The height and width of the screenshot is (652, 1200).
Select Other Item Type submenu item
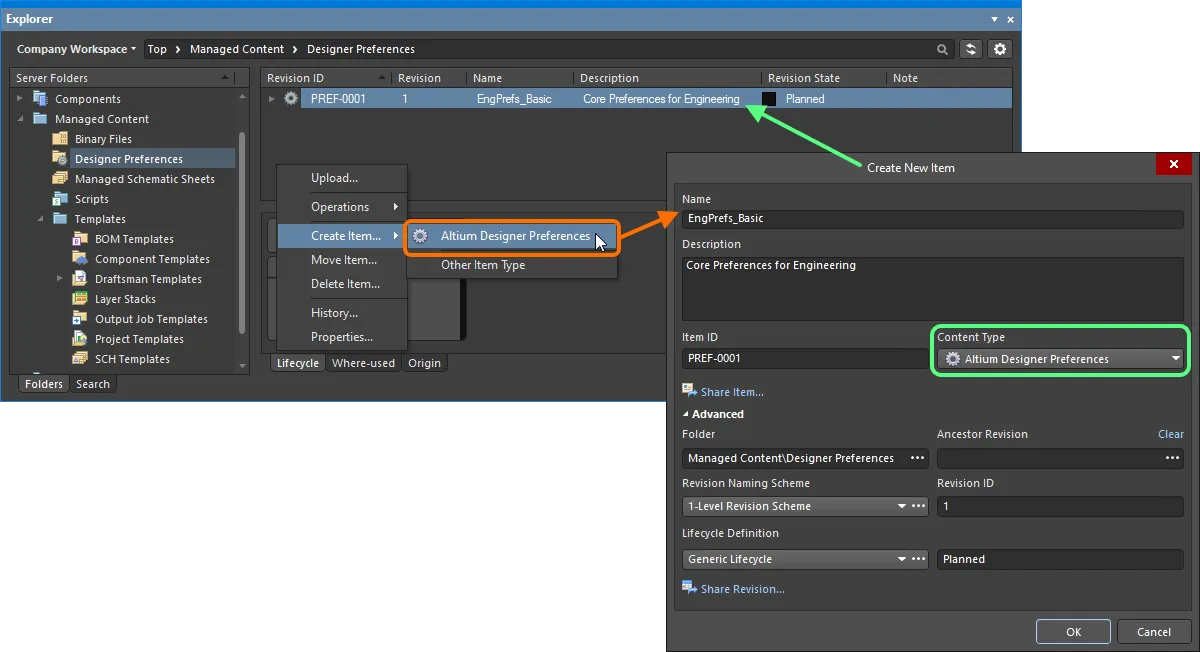tap(512, 265)
